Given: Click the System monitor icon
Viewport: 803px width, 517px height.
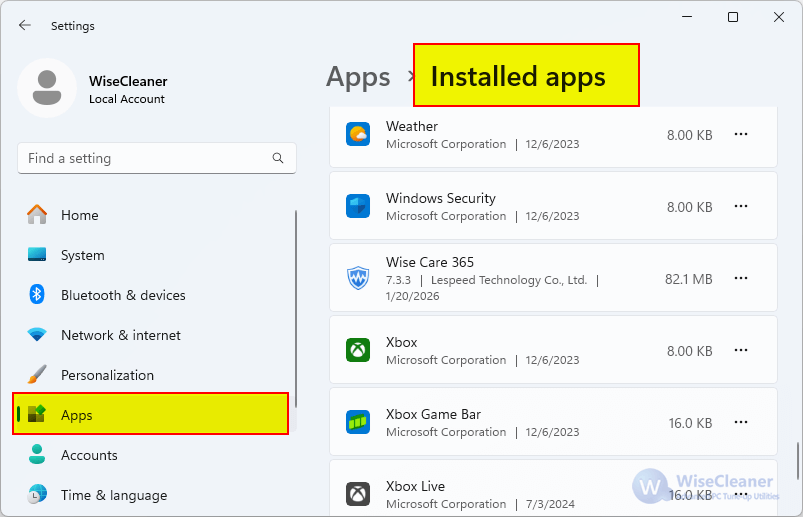Looking at the screenshot, I should pyautogui.click(x=37, y=254).
